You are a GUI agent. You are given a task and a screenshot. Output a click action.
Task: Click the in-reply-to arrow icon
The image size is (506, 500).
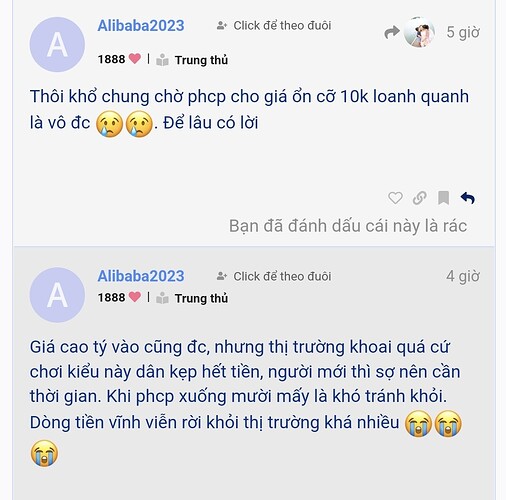(x=392, y=32)
